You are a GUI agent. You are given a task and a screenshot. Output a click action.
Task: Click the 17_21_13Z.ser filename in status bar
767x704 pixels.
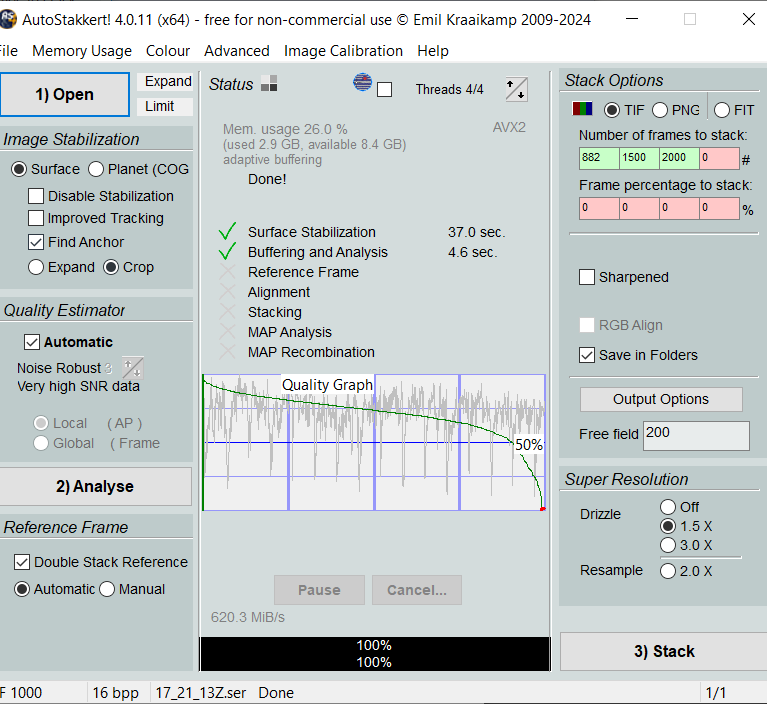(x=201, y=693)
